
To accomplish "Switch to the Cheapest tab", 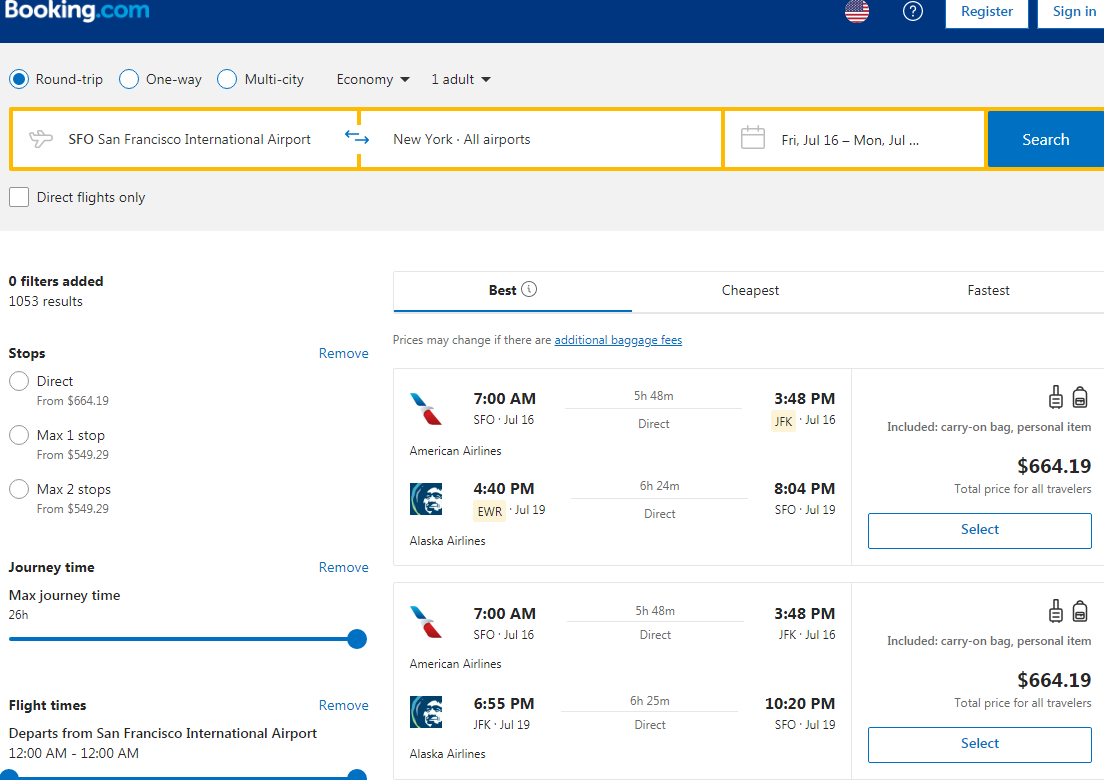I will pos(750,290).
